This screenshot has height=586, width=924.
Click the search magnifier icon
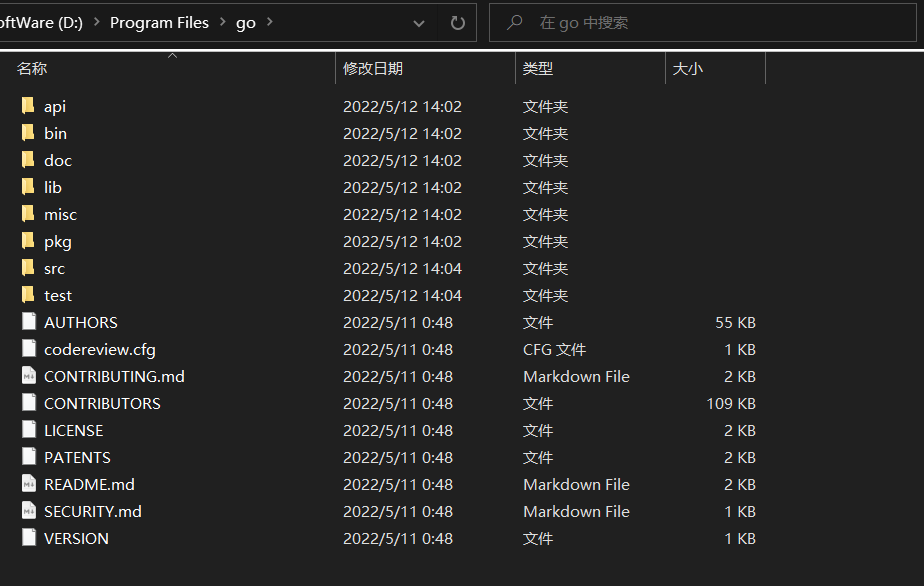514,22
